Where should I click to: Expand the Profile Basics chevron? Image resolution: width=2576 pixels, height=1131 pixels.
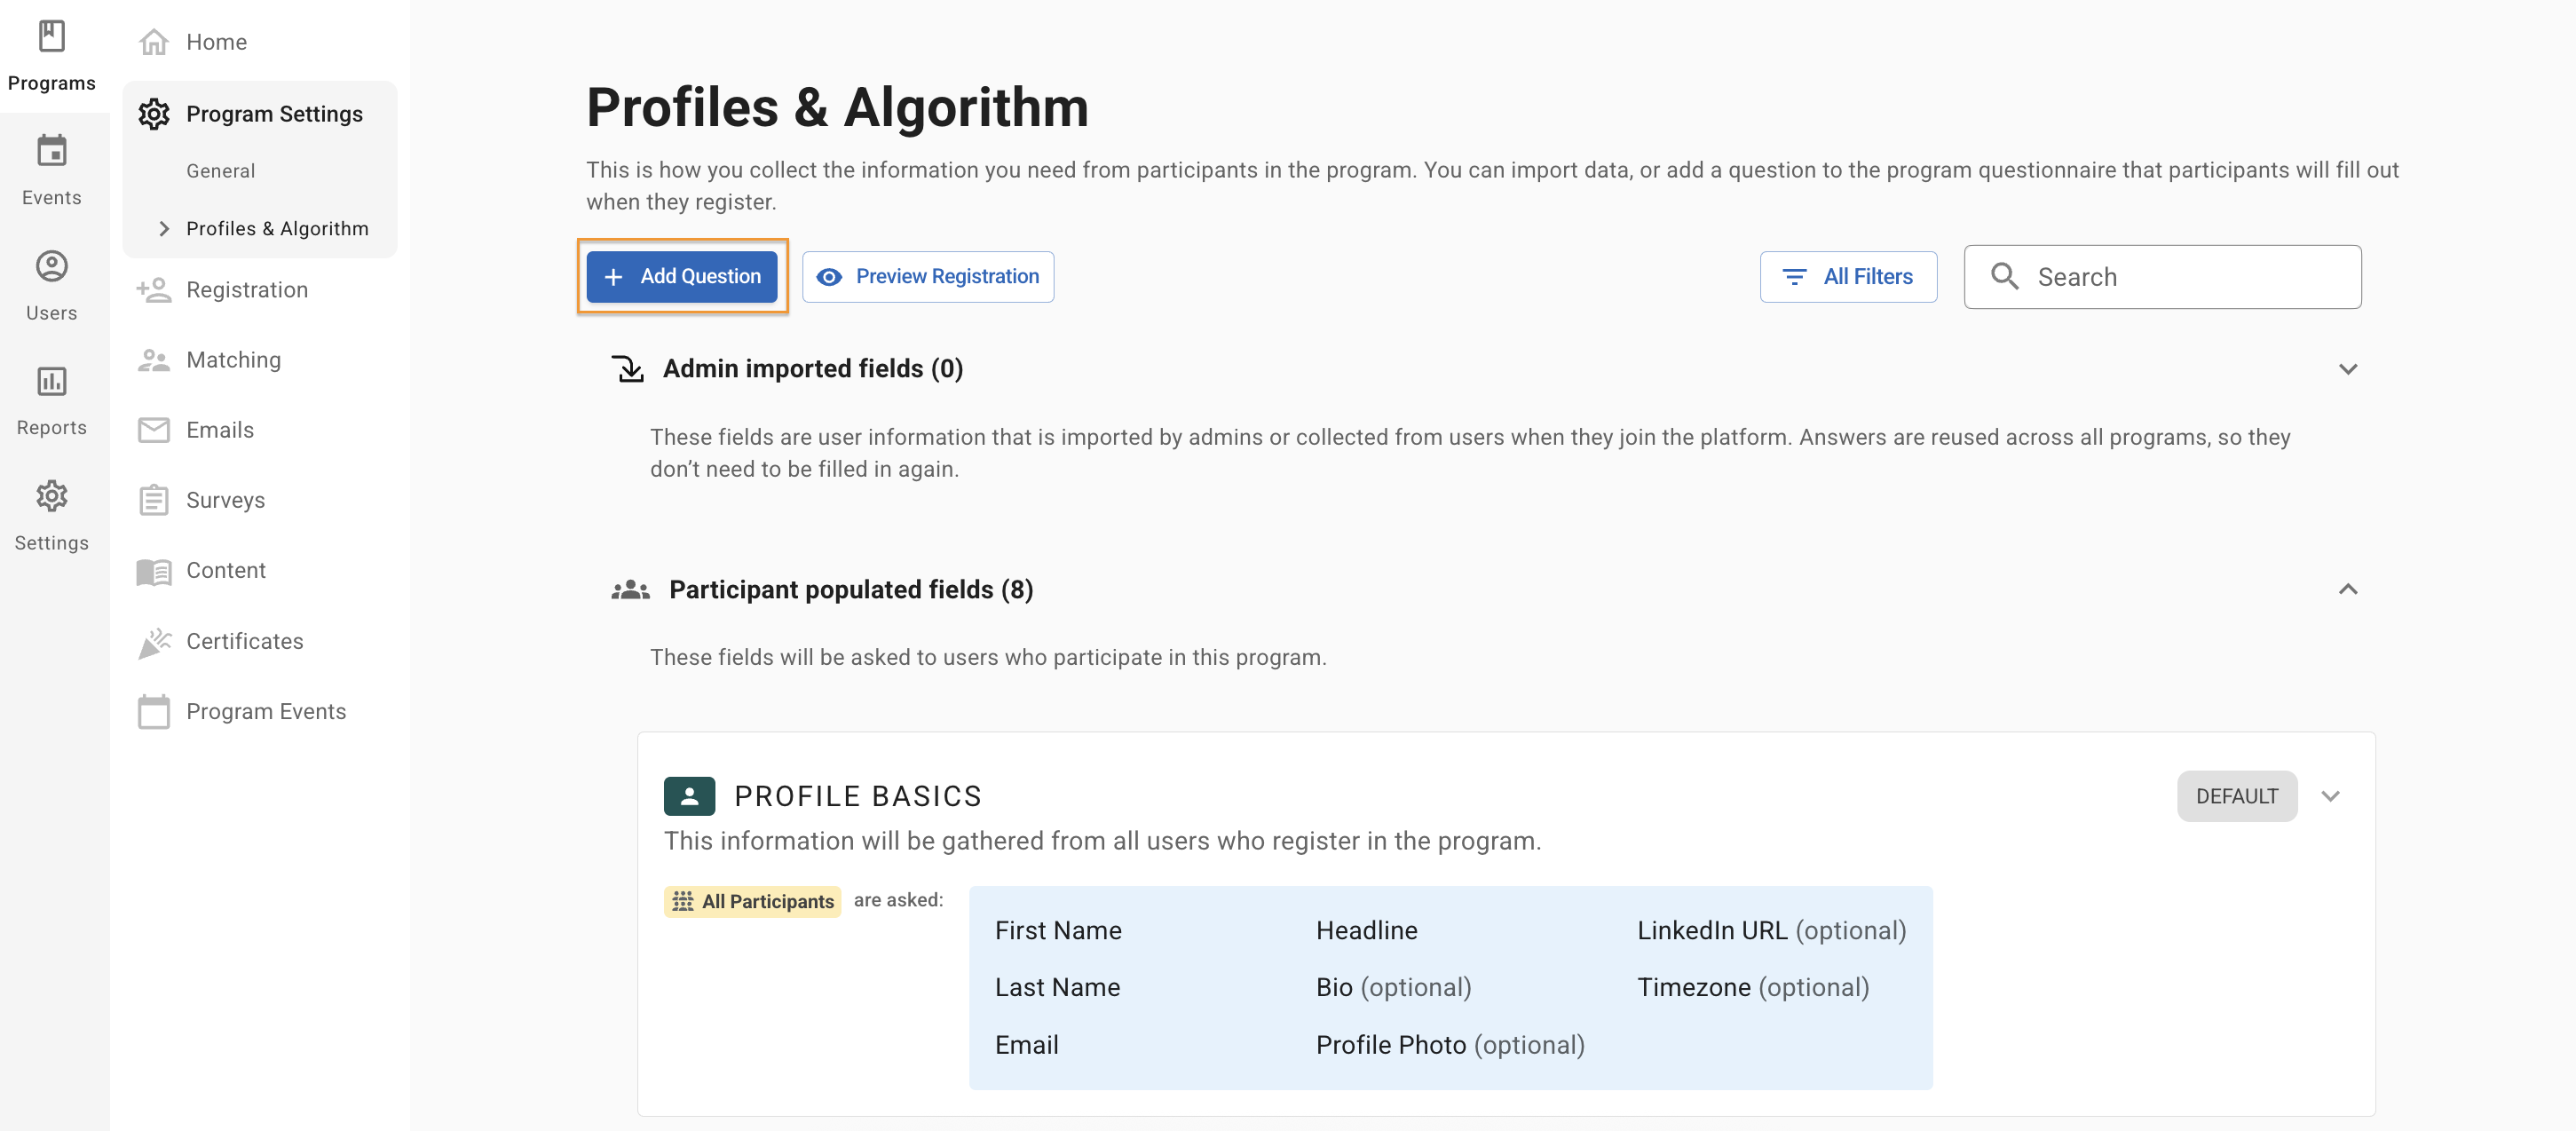(2330, 796)
